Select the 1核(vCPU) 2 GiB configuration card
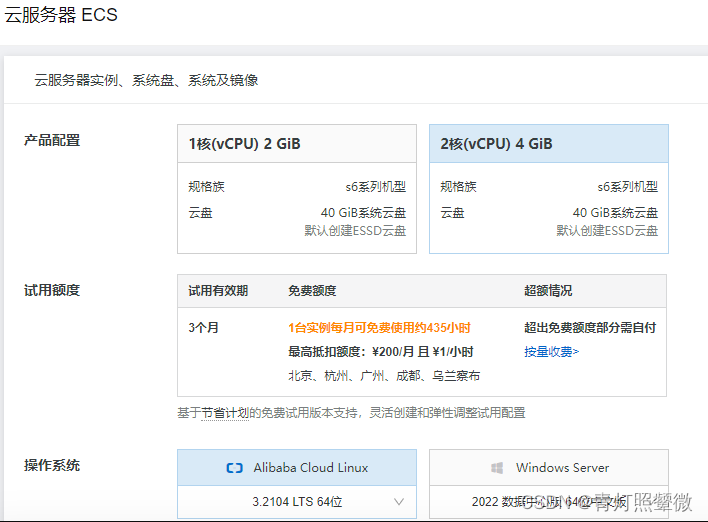 tap(297, 189)
